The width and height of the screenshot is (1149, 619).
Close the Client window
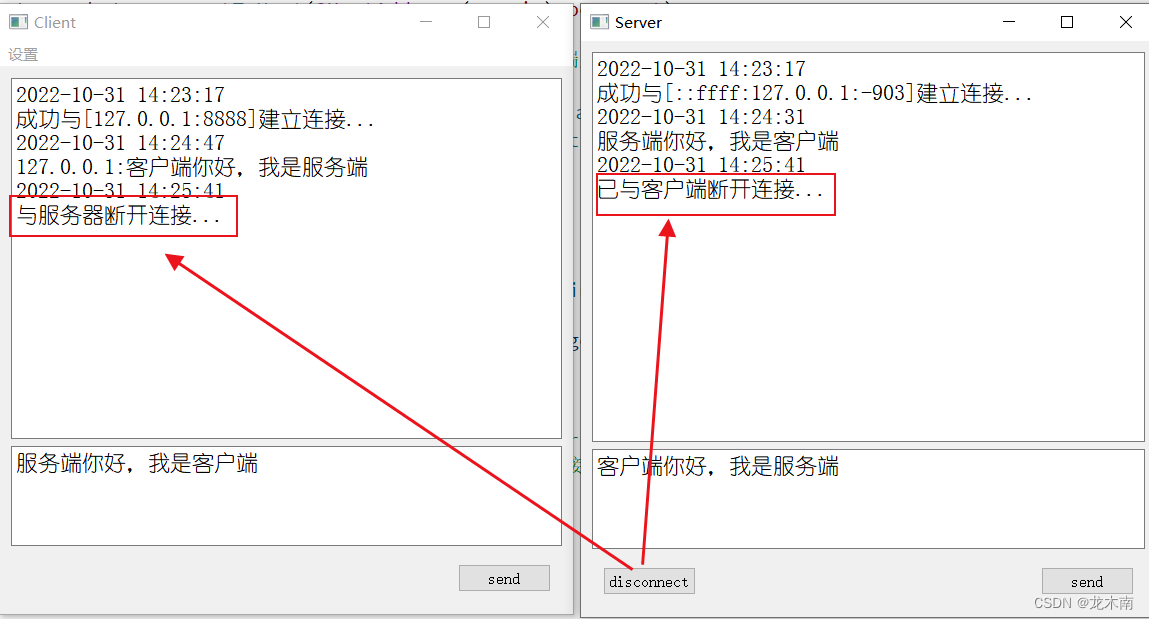tap(543, 22)
